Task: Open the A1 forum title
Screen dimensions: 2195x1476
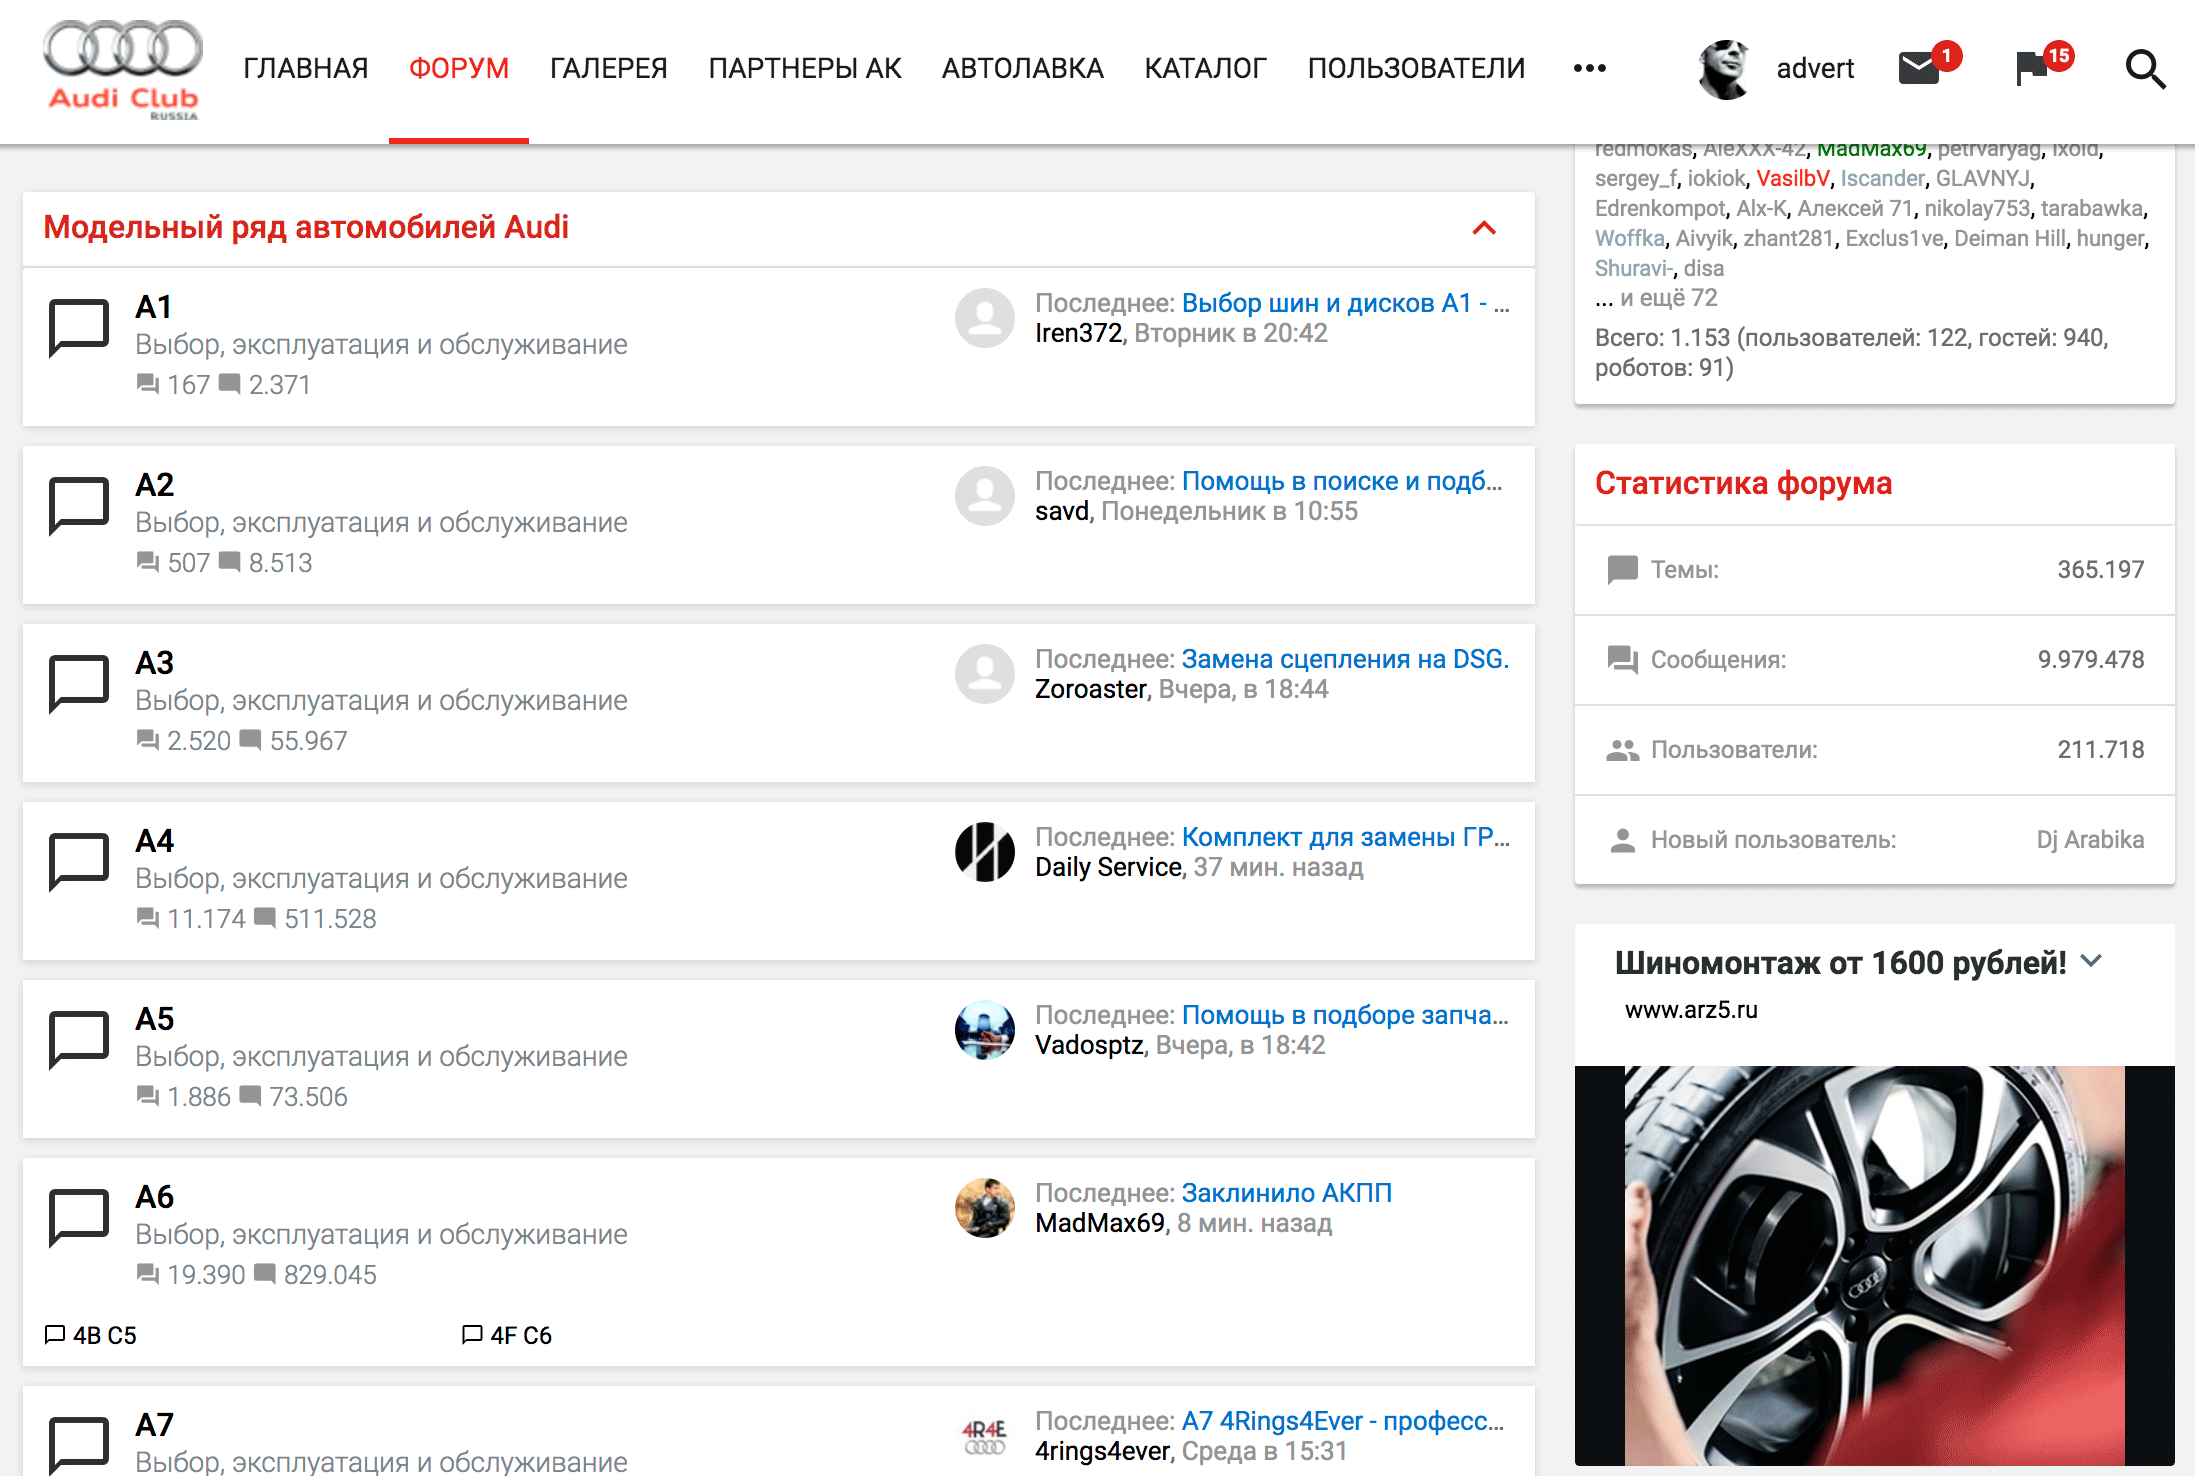Action: pyautogui.click(x=154, y=307)
